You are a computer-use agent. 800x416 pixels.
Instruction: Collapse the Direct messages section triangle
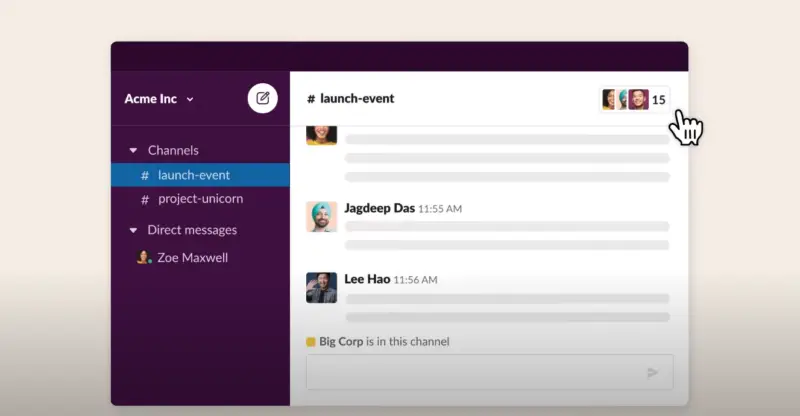tap(133, 230)
